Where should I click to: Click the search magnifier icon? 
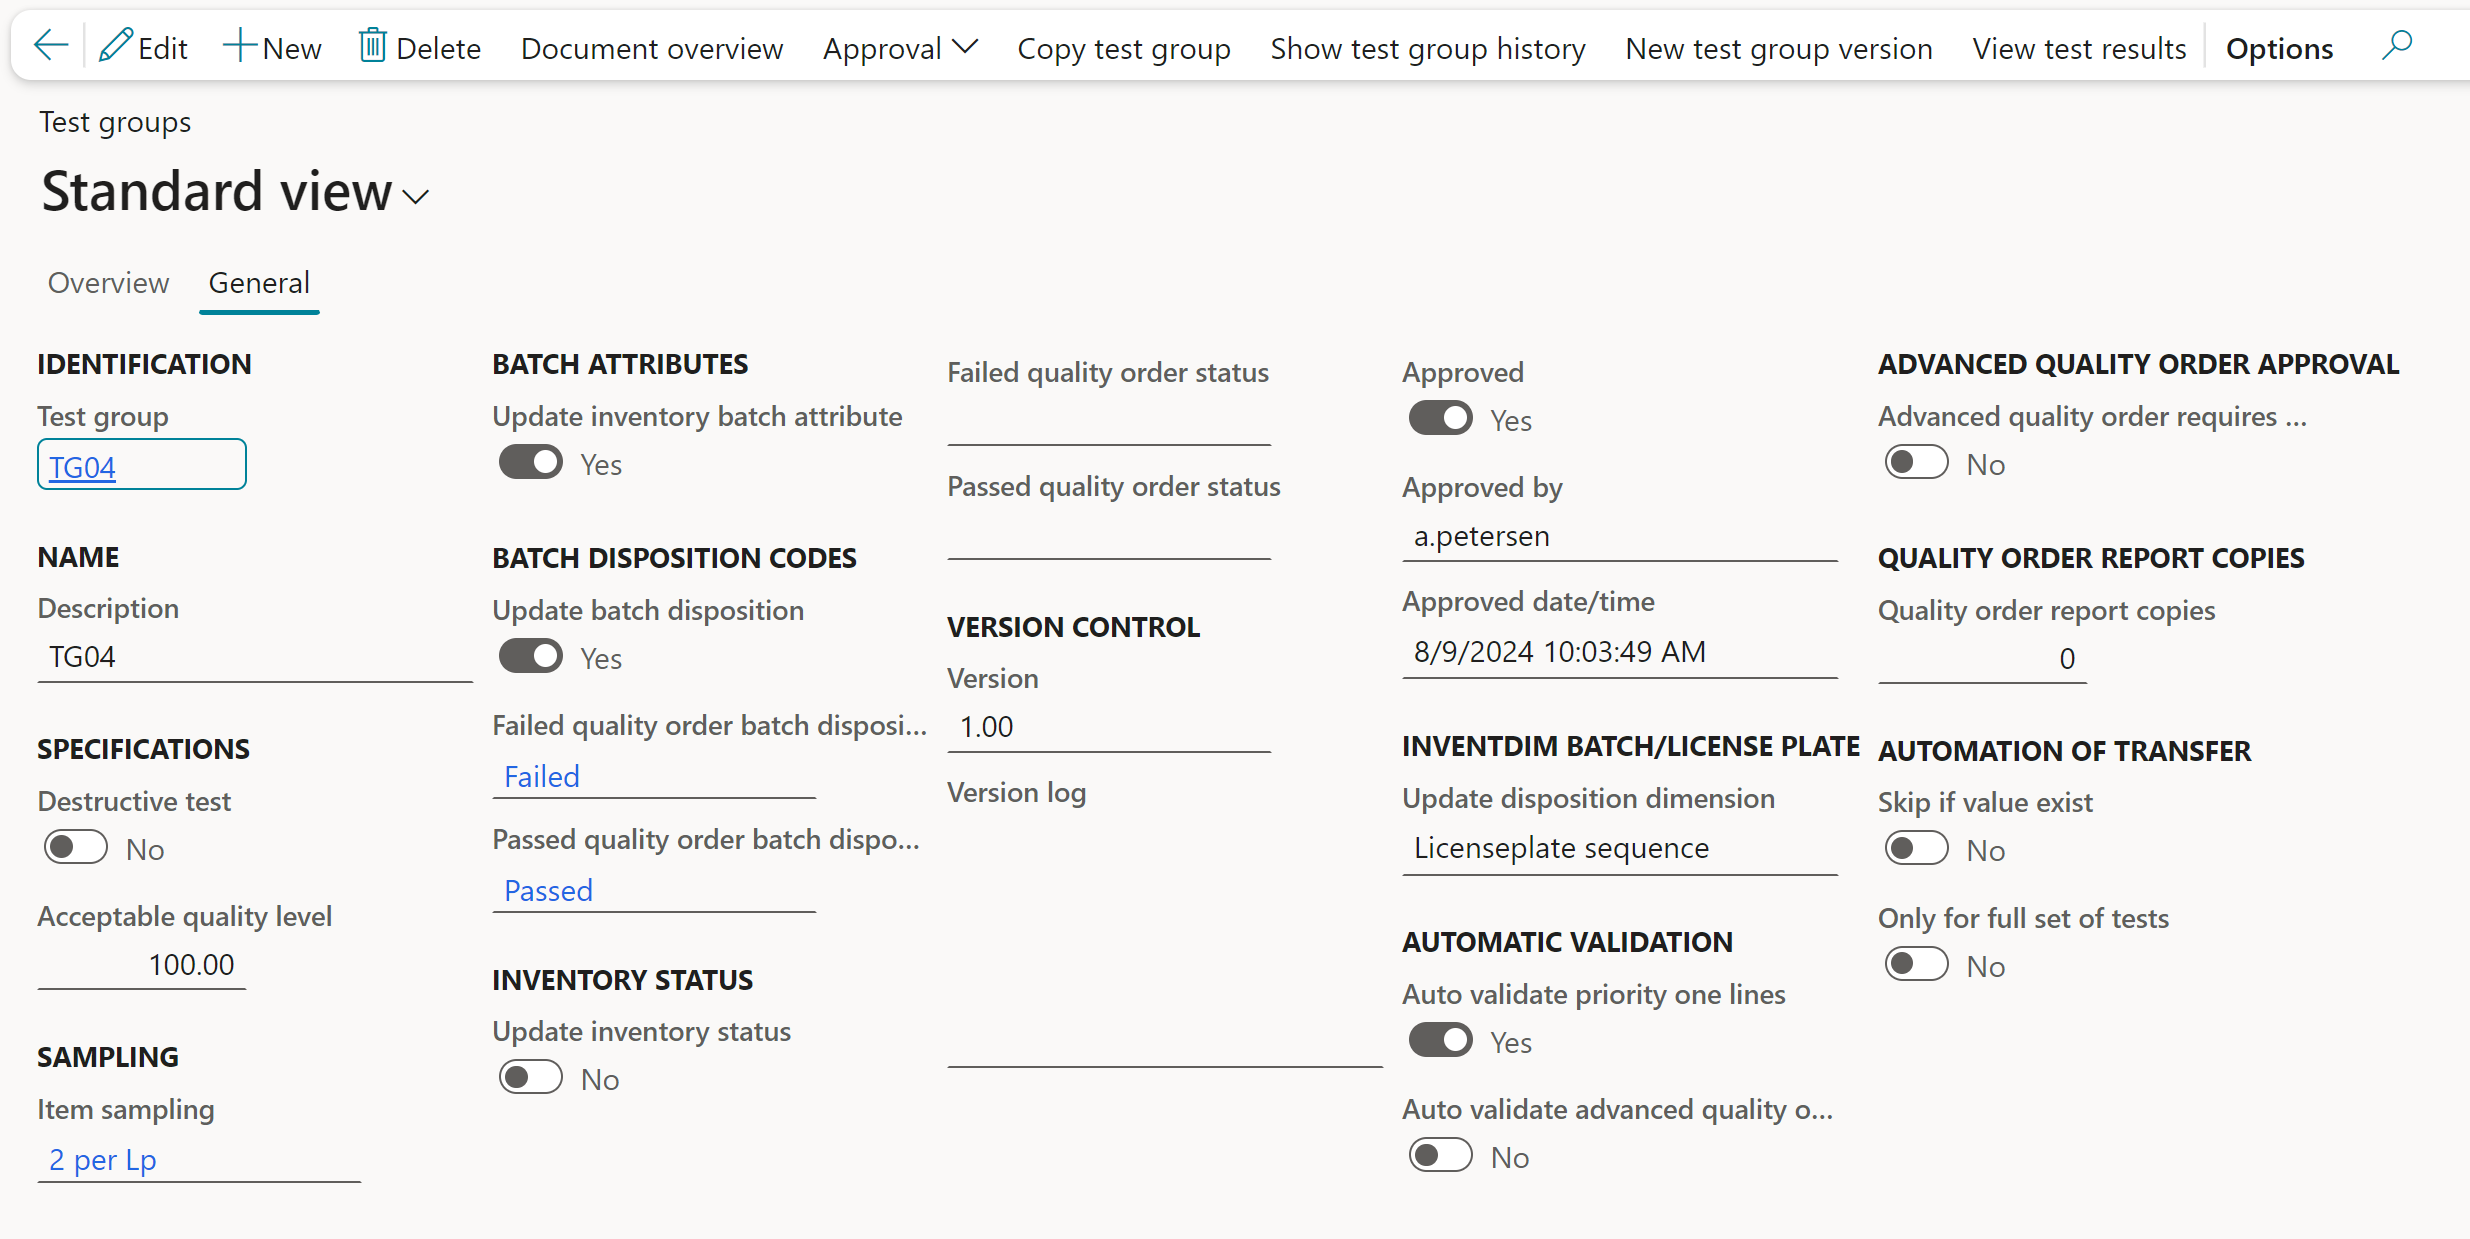pyautogui.click(x=2396, y=46)
